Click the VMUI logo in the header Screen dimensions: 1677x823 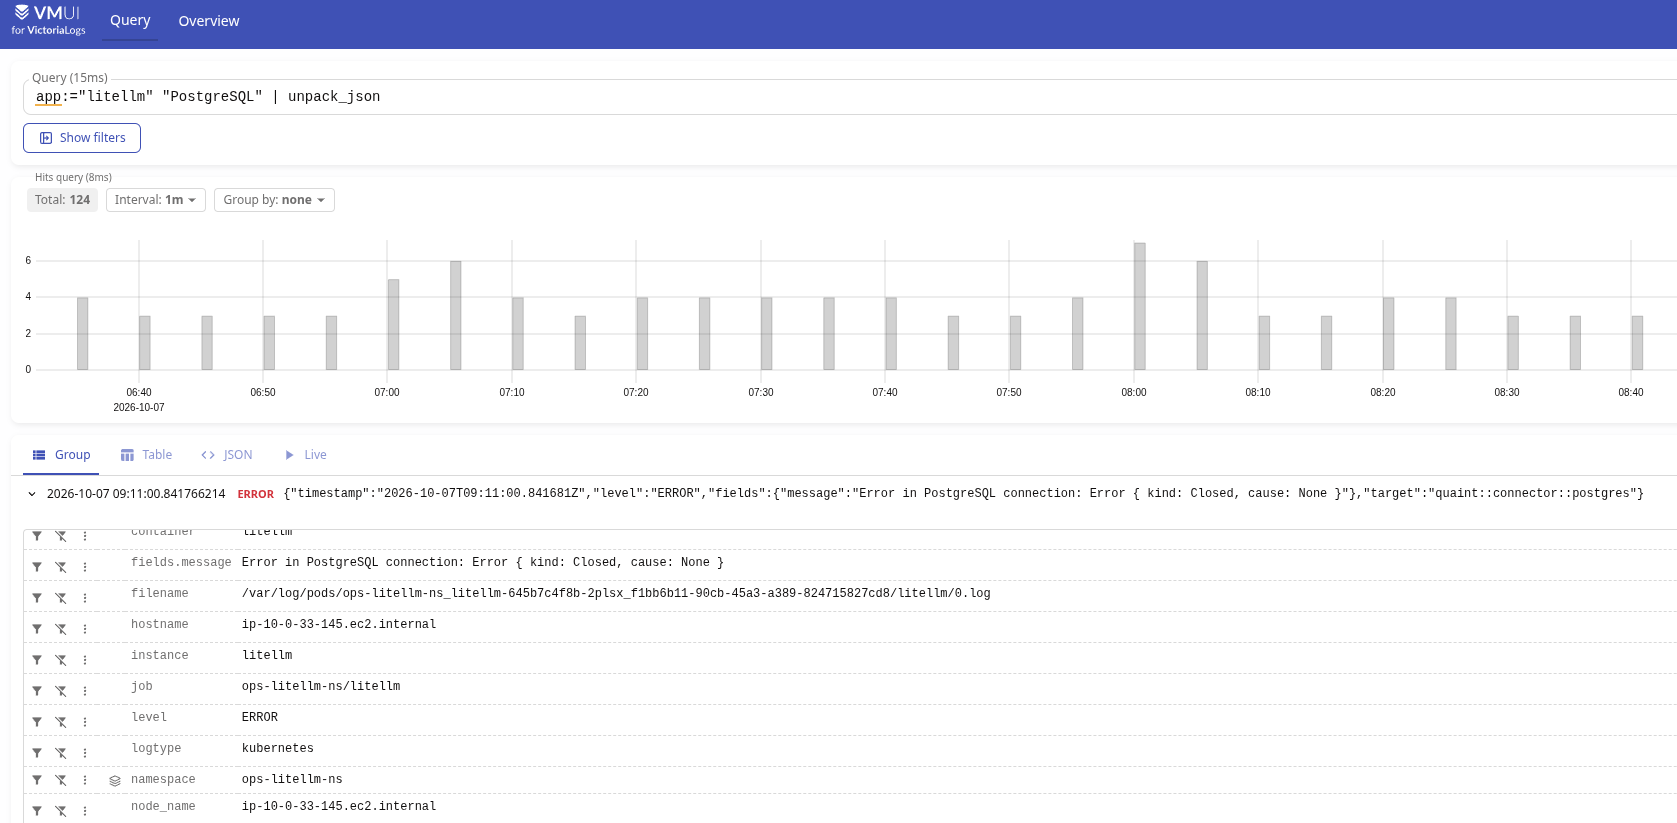coord(48,20)
